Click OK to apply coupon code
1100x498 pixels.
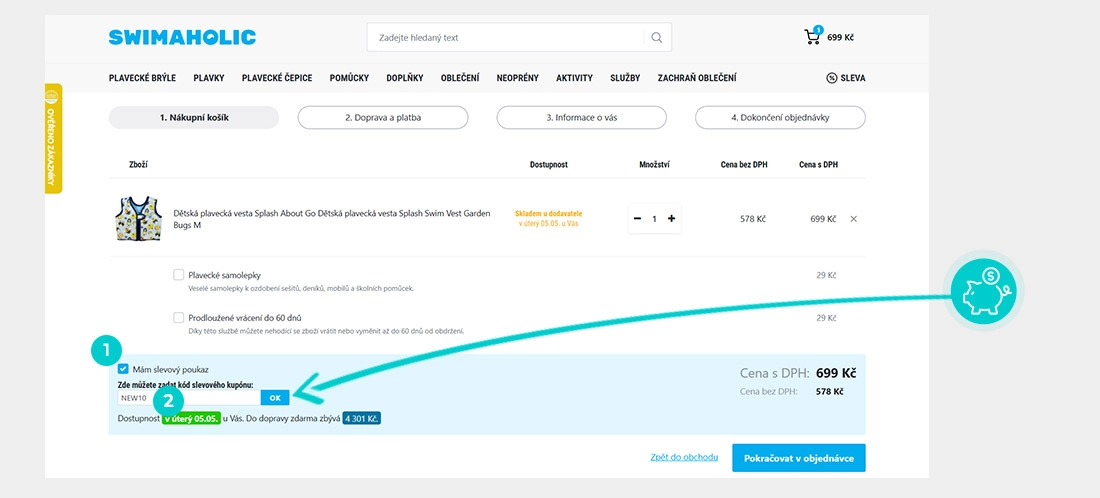(275, 398)
